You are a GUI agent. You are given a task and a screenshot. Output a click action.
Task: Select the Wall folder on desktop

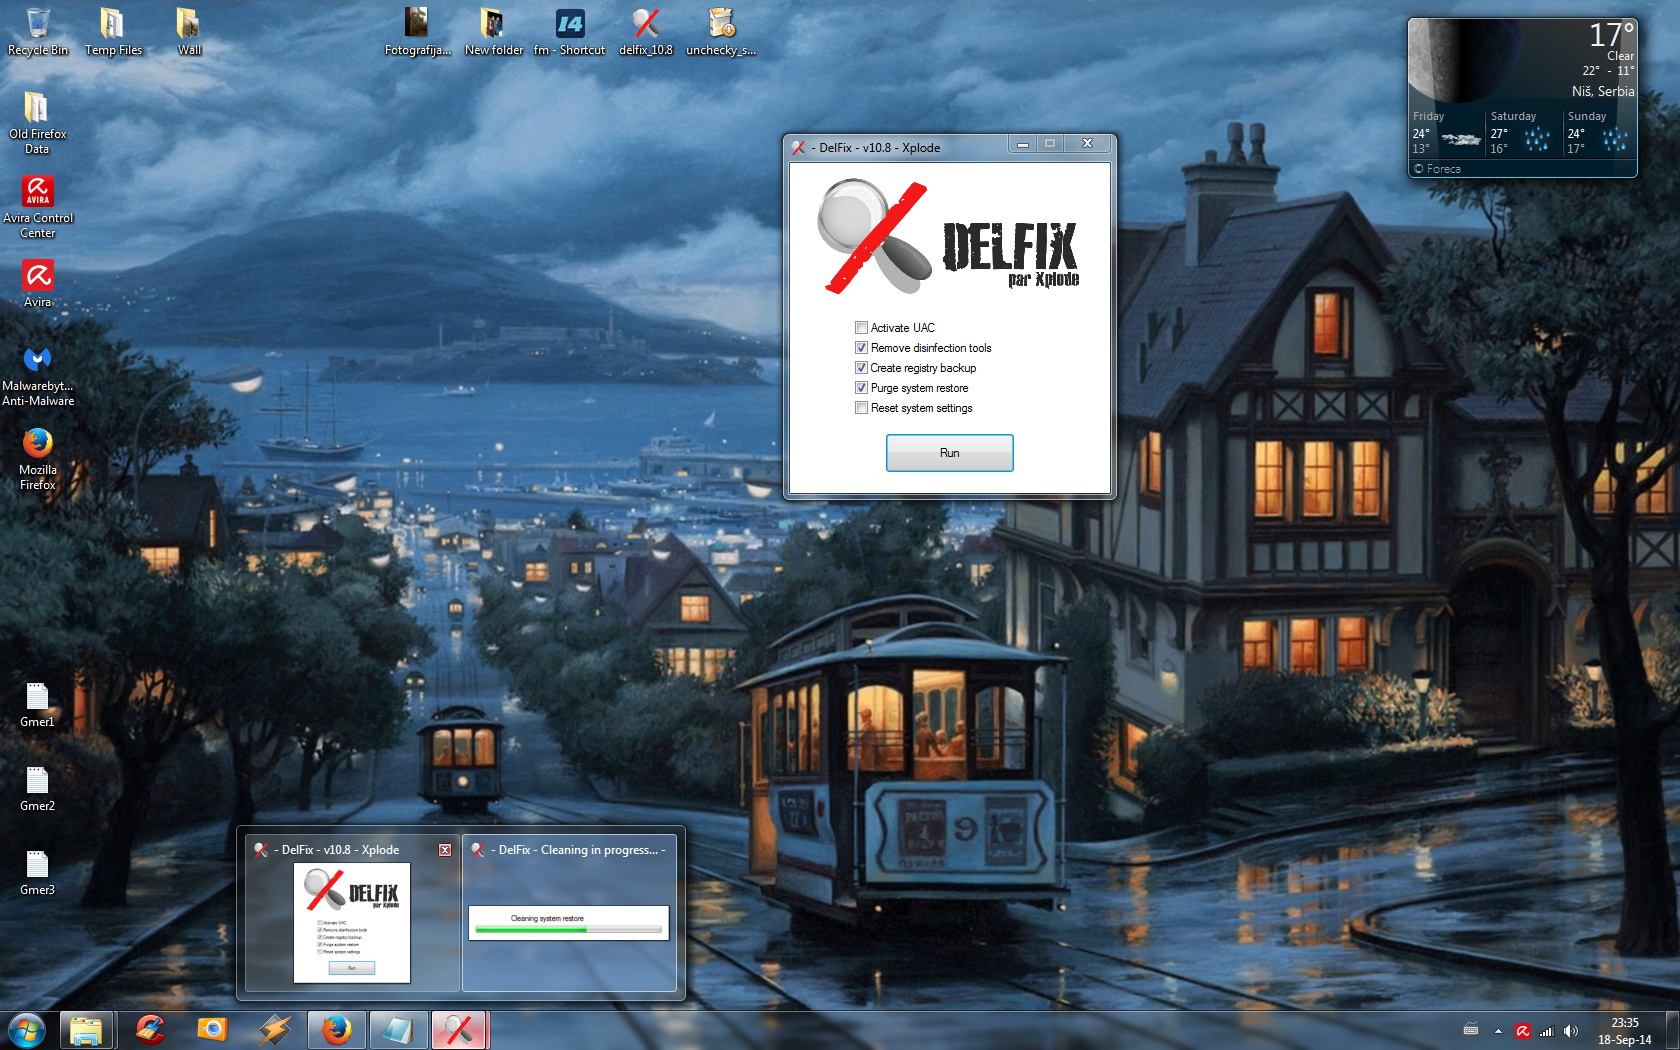point(189,31)
